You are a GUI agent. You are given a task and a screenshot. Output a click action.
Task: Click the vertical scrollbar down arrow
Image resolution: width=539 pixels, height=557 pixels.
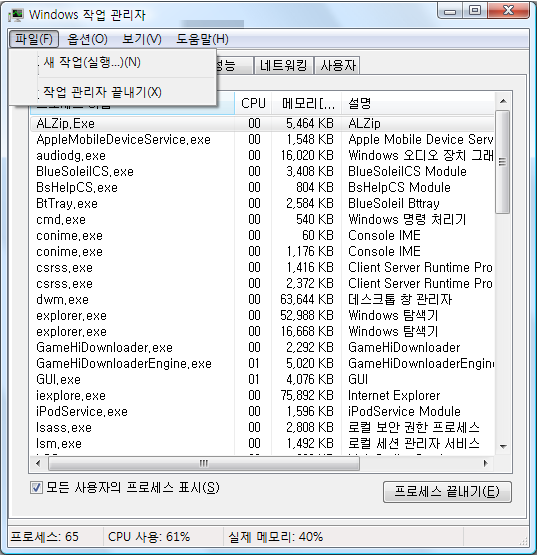click(503, 447)
